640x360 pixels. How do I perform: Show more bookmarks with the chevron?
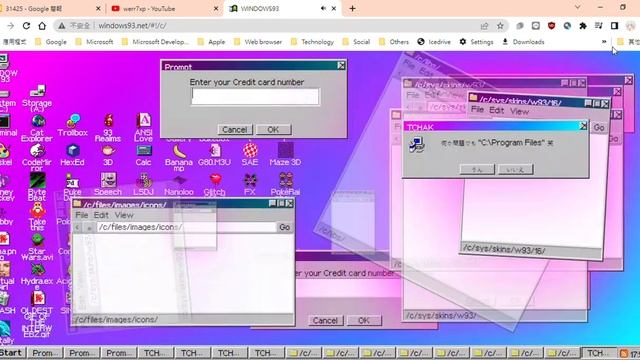tap(604, 42)
